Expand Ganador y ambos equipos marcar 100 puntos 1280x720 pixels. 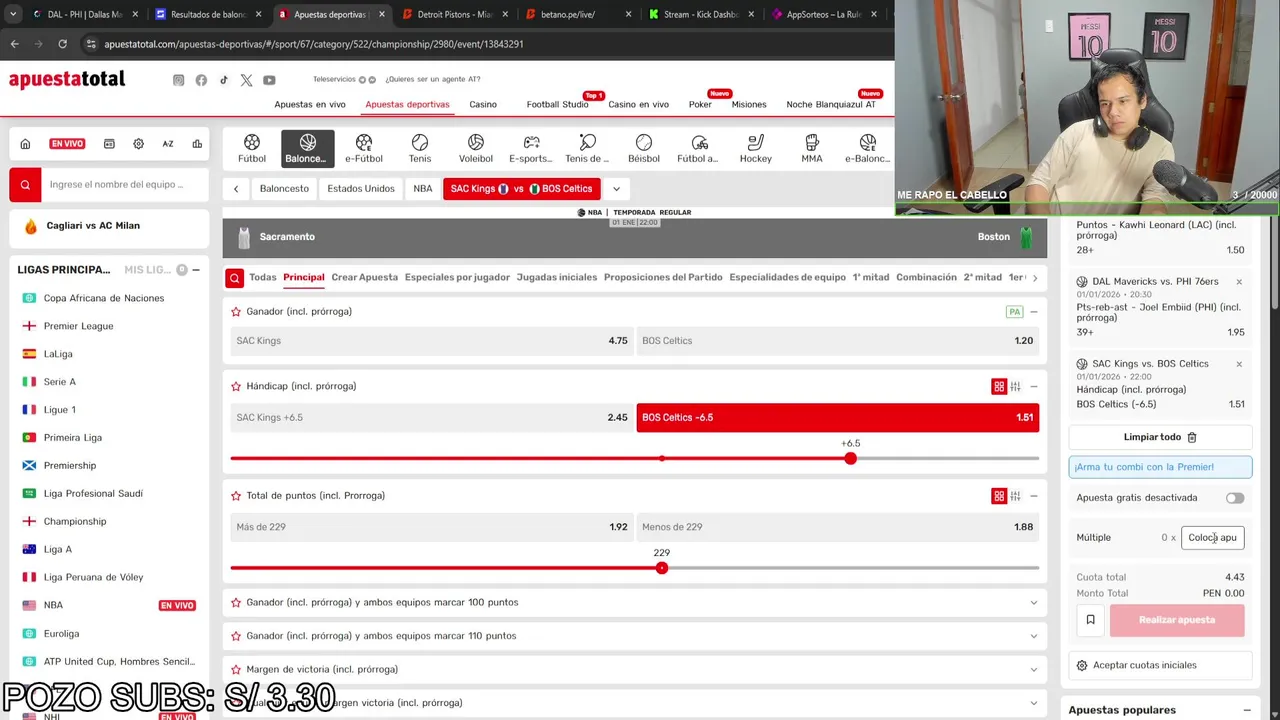point(634,602)
